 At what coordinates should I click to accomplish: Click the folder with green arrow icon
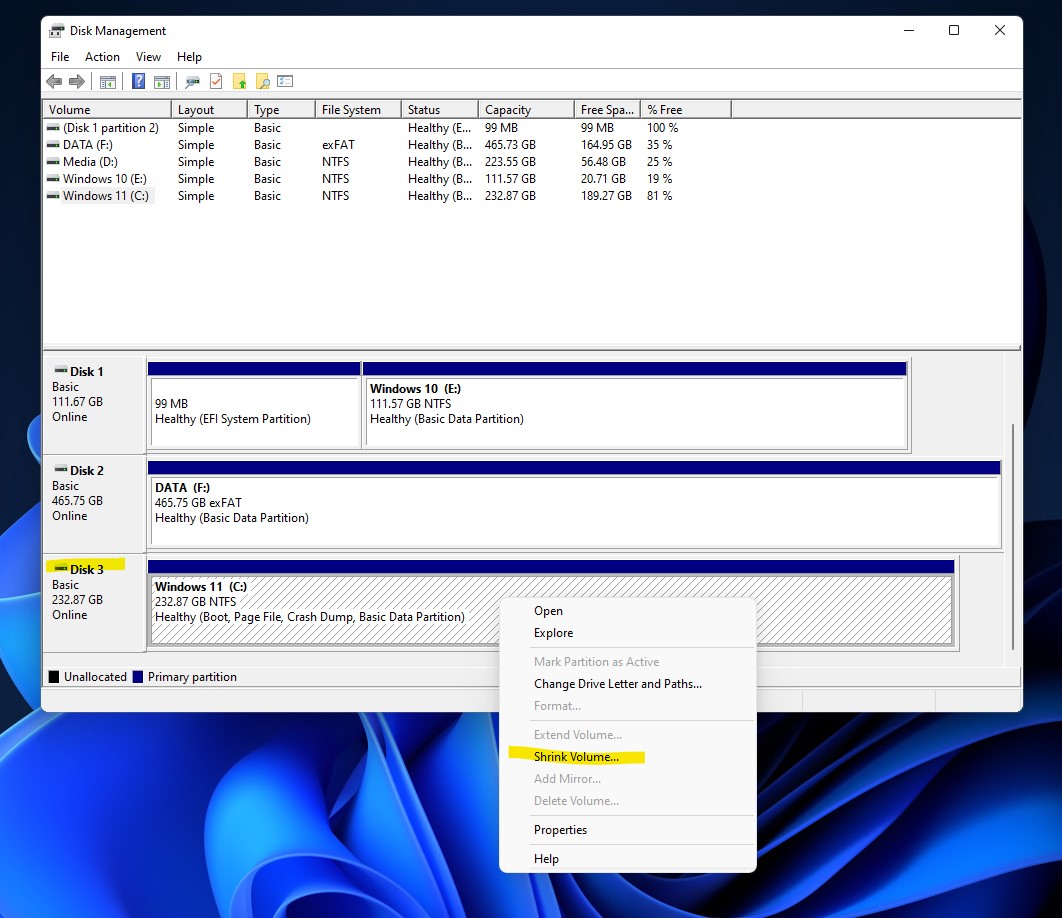(x=240, y=82)
